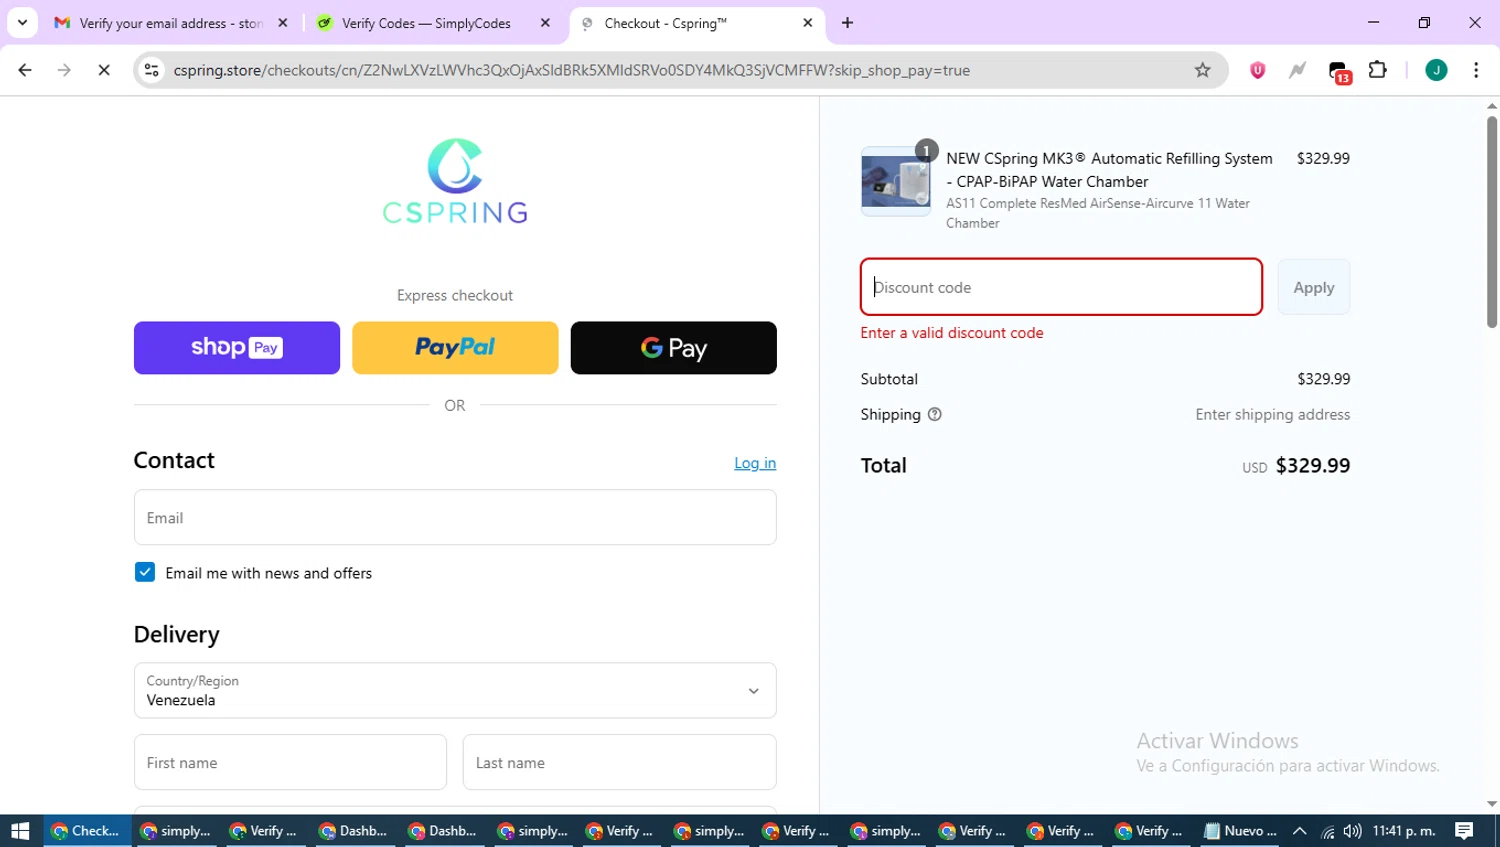Viewport: 1500px width, 847px height.
Task: Pay with the PayPal button
Action: [x=455, y=348]
